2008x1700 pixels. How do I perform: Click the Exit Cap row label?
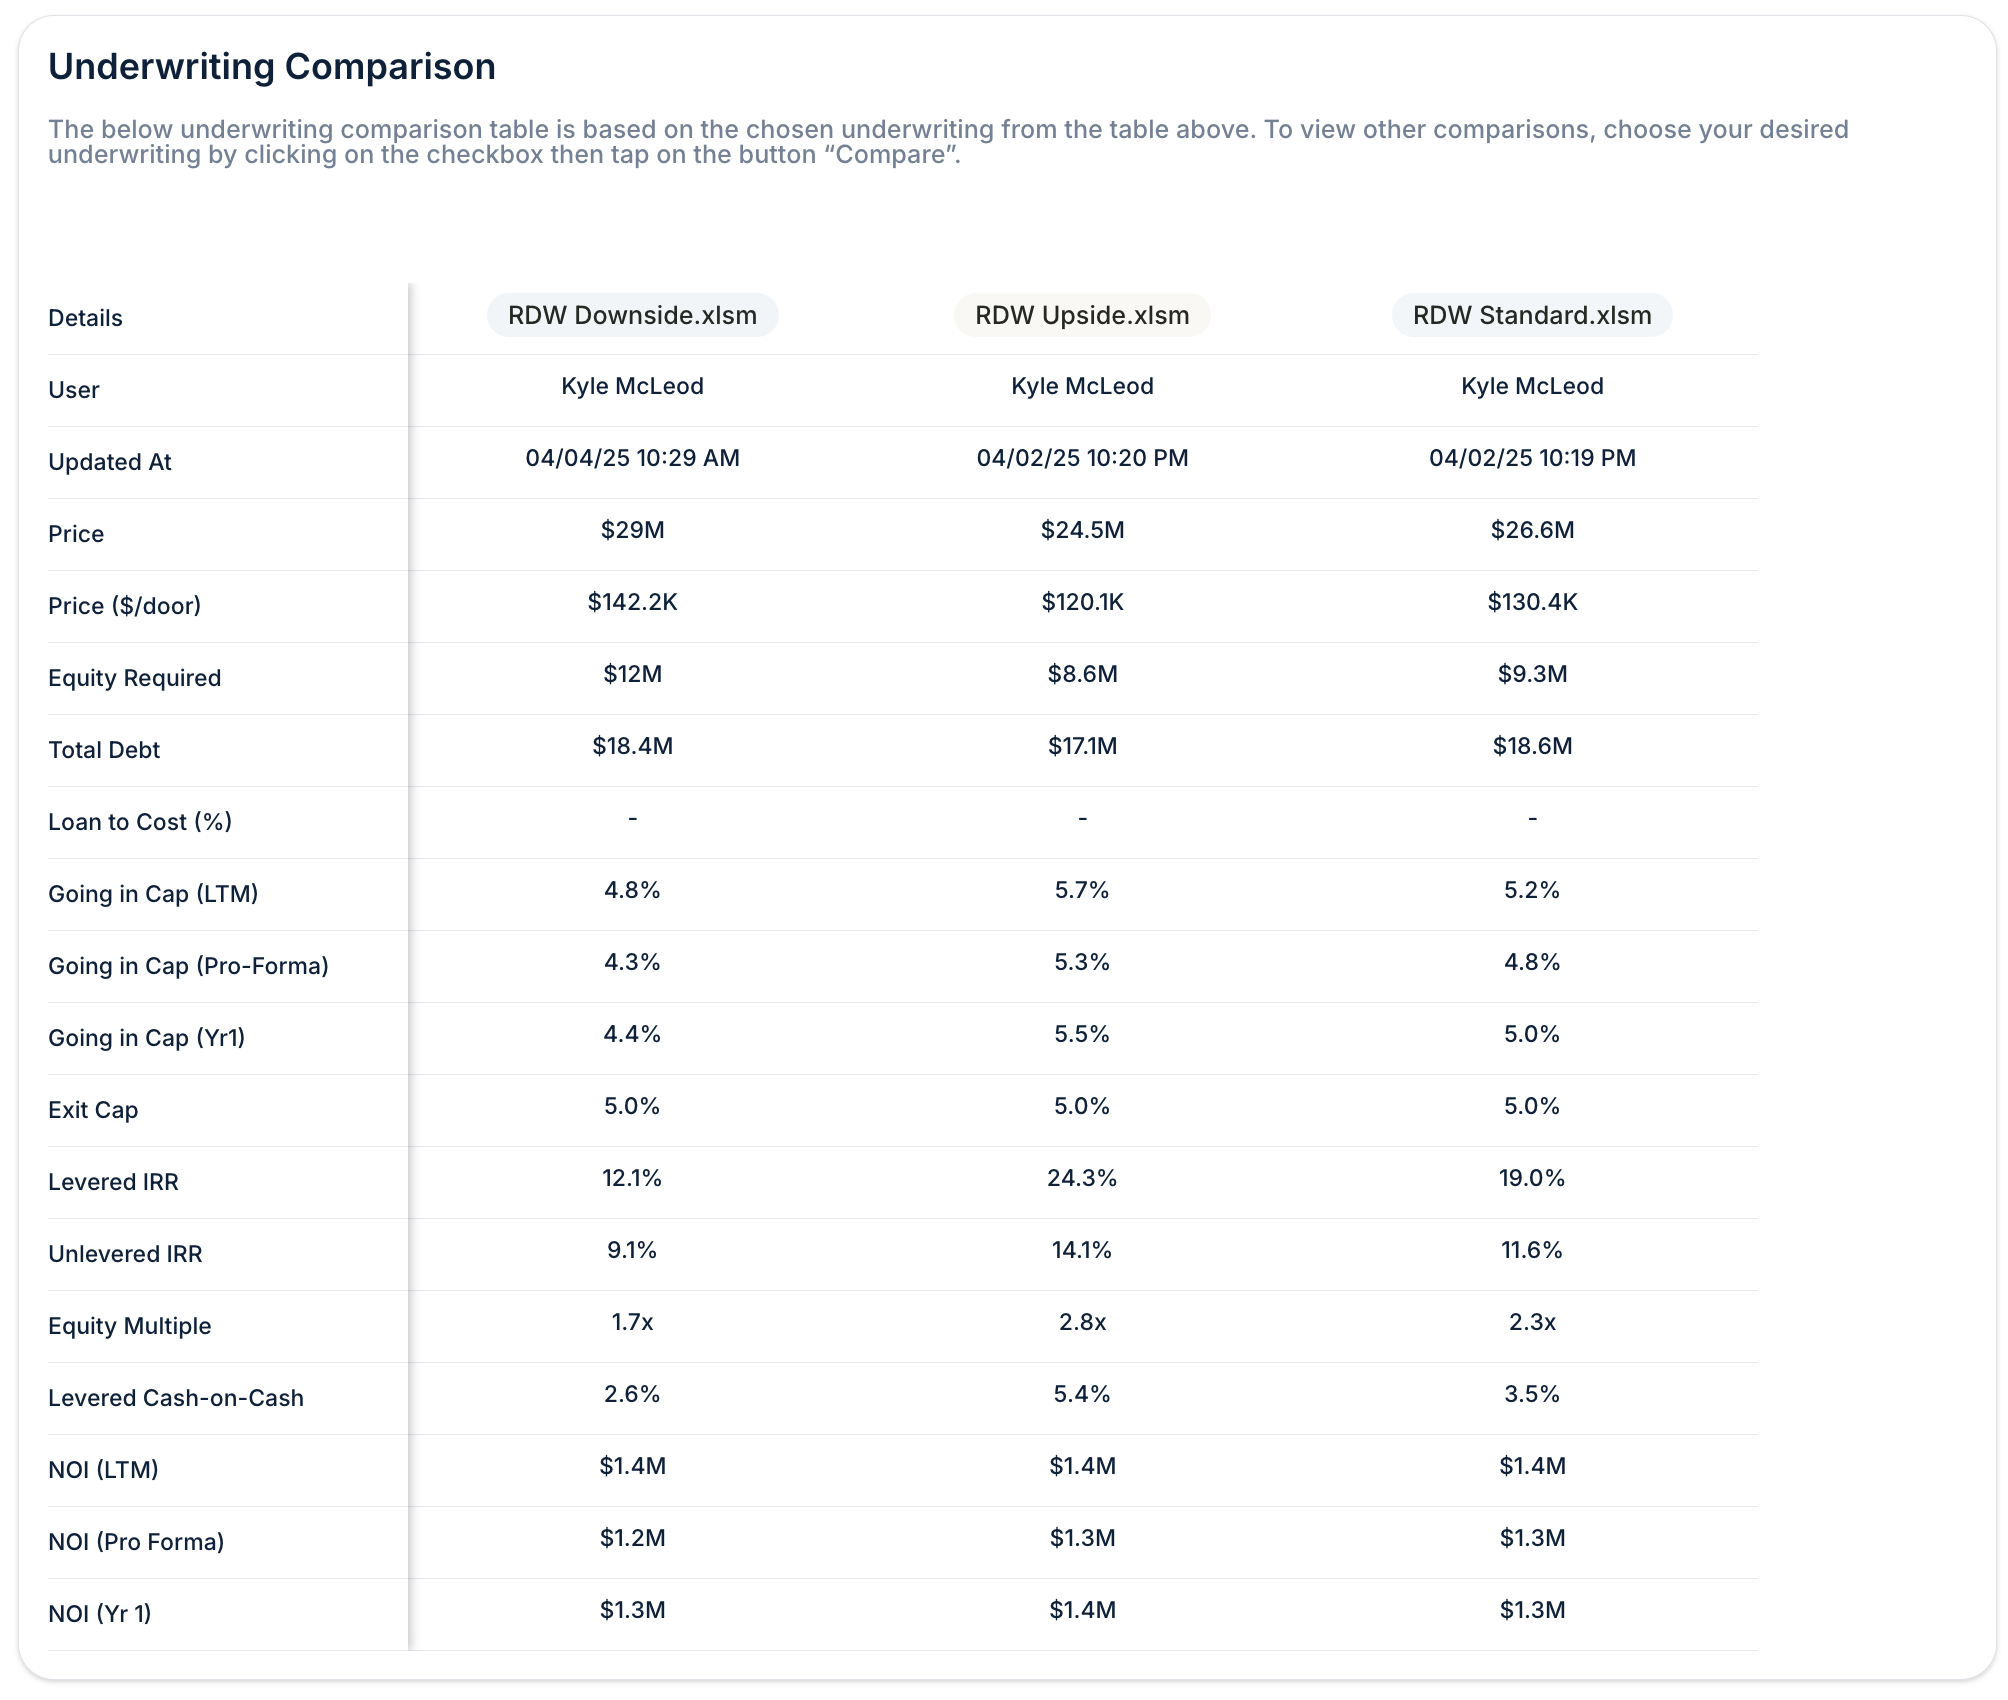tap(93, 1110)
